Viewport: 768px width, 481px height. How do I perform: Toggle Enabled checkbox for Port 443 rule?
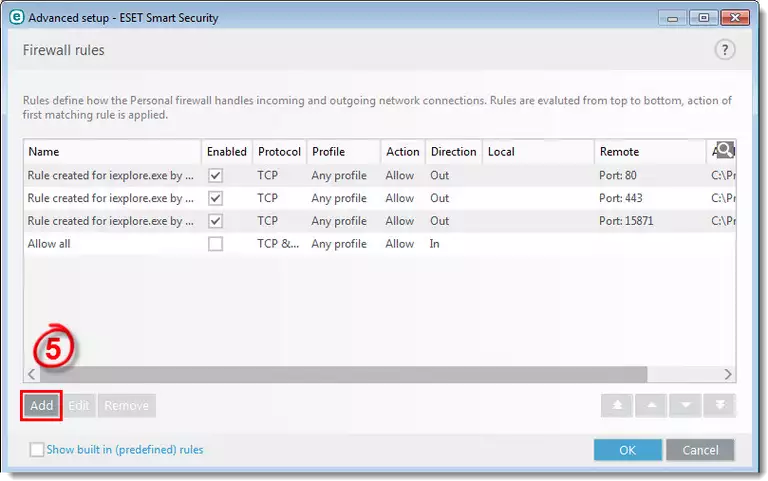(215, 198)
